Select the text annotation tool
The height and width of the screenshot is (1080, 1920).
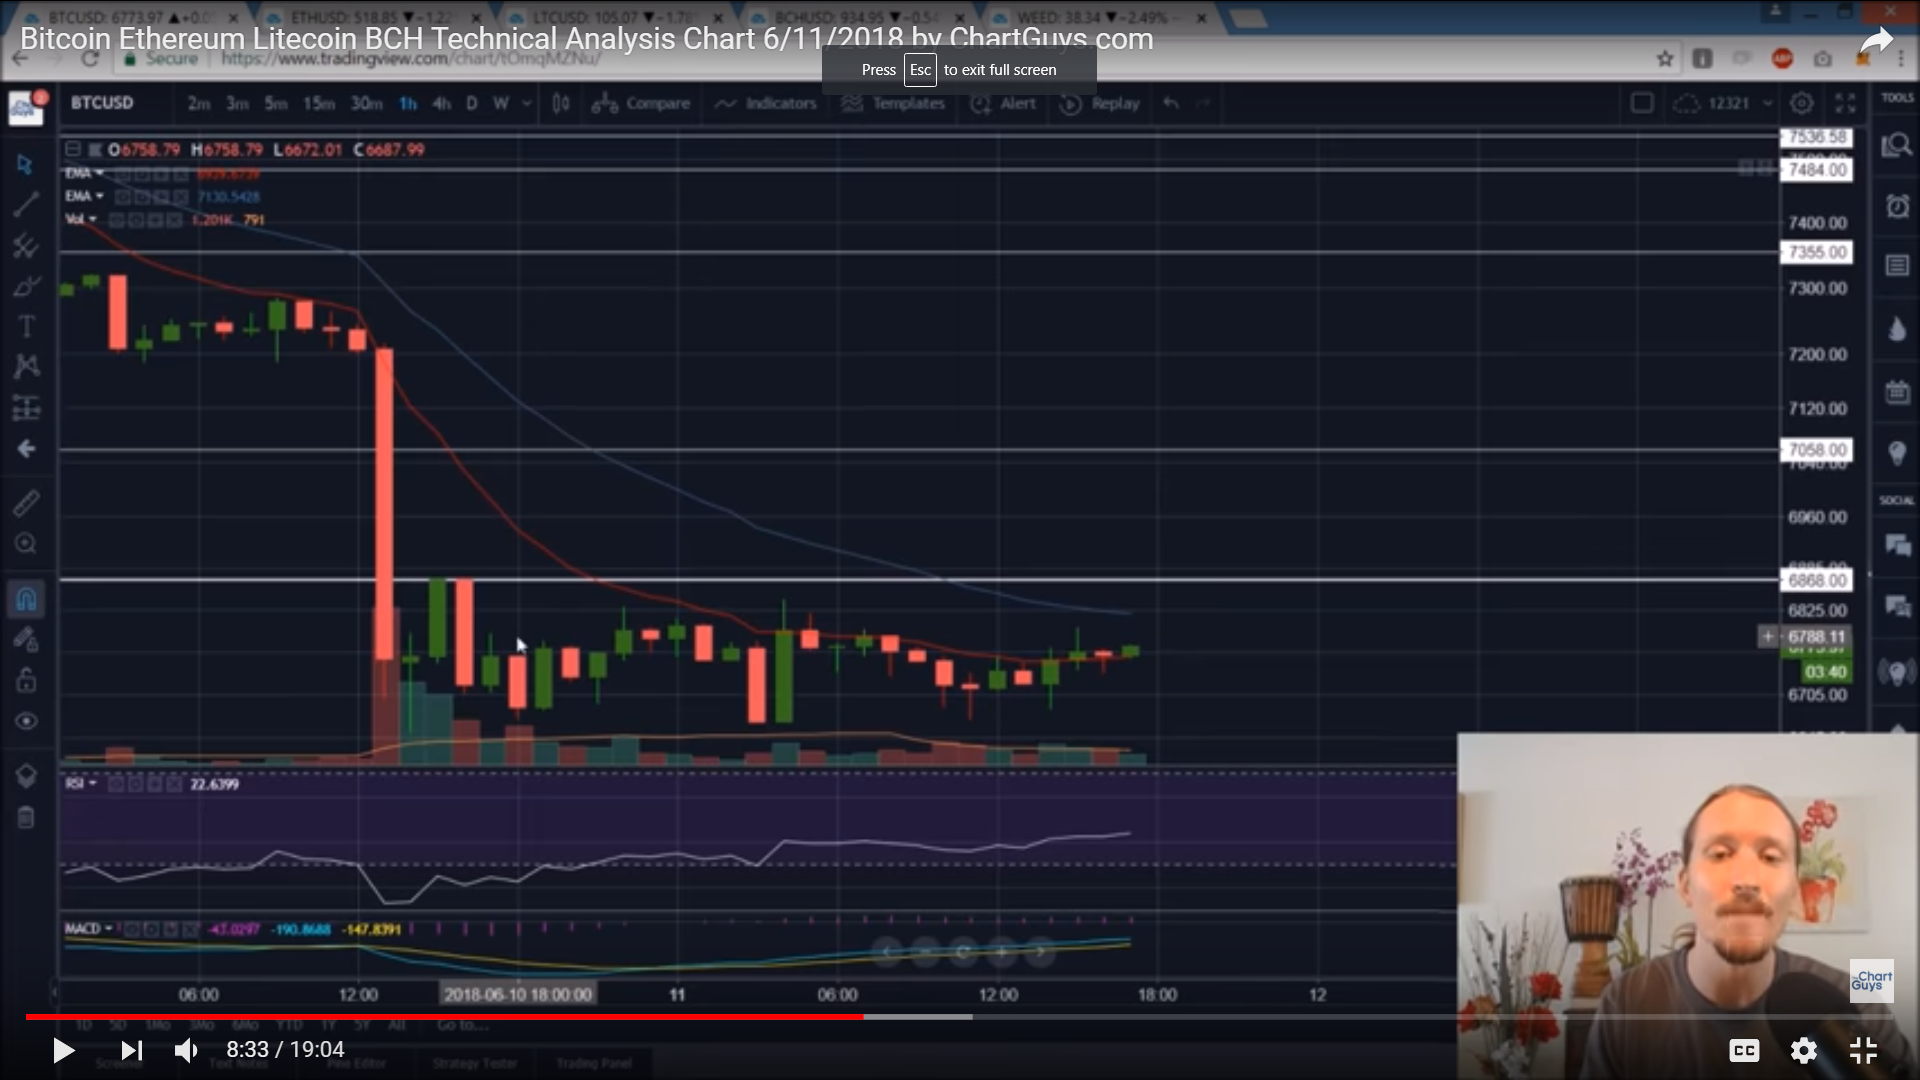pos(26,326)
